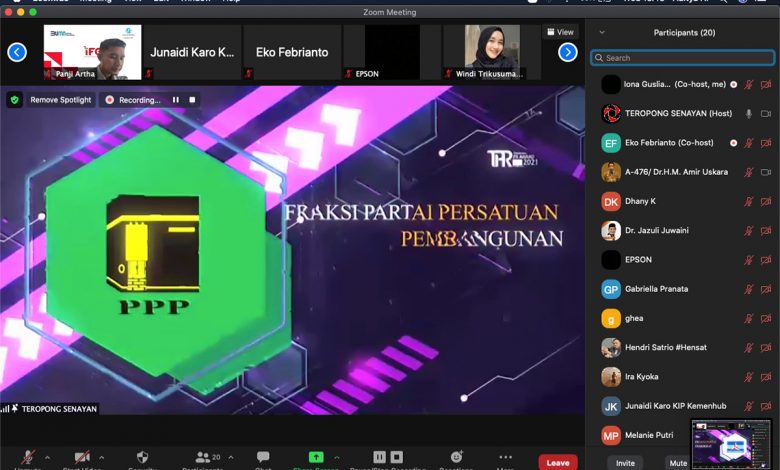Screen dimensions: 780x470
Task: Select the Panji Artha video tile
Action: tap(93, 52)
